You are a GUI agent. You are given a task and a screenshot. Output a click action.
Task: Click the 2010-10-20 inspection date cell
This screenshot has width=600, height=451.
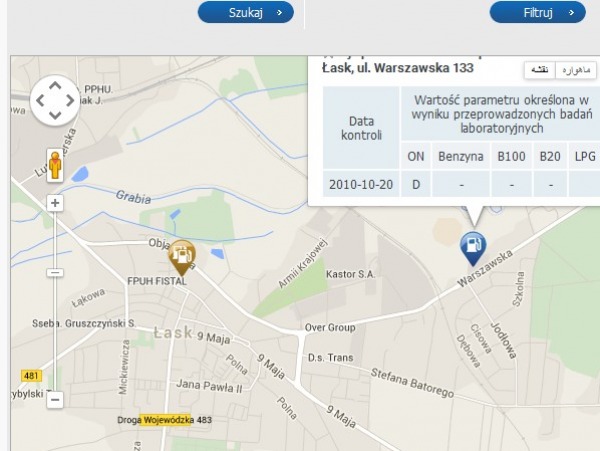tap(361, 184)
